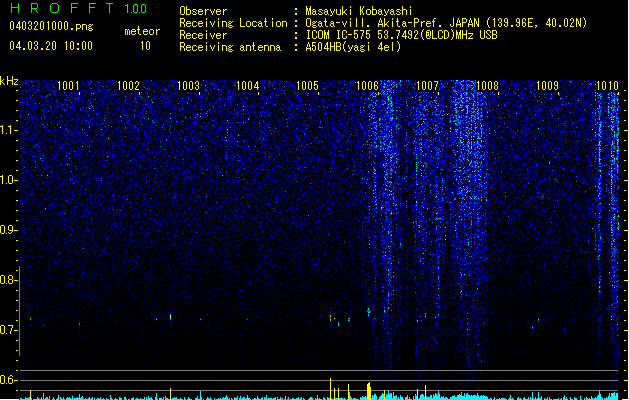This screenshot has width=629, height=400.
Task: Click the 1008 time marker
Action: [487, 85]
